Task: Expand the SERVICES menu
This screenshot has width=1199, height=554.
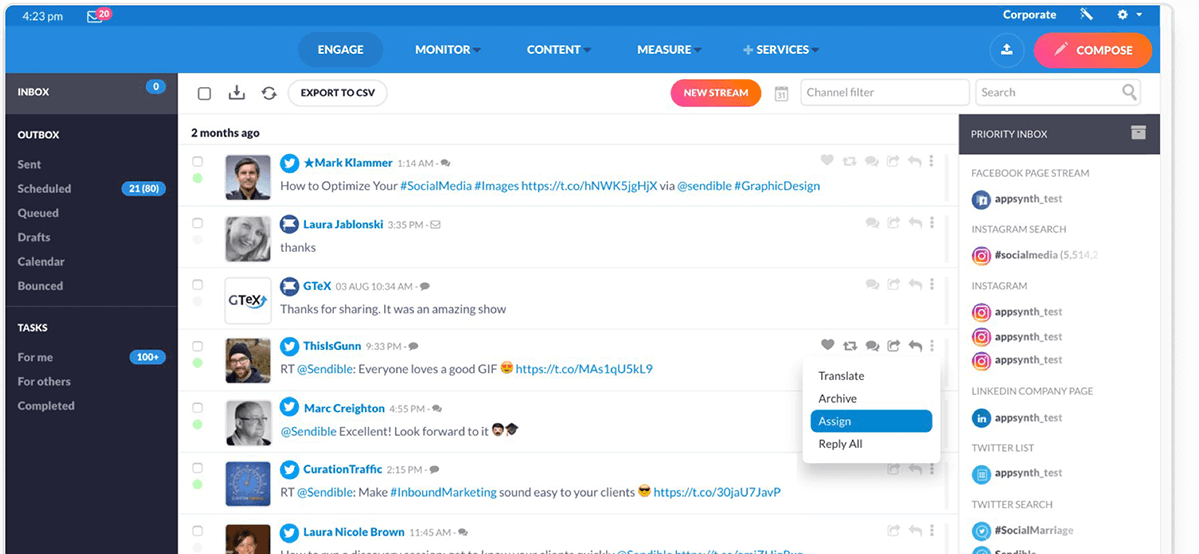Action: 781,50
